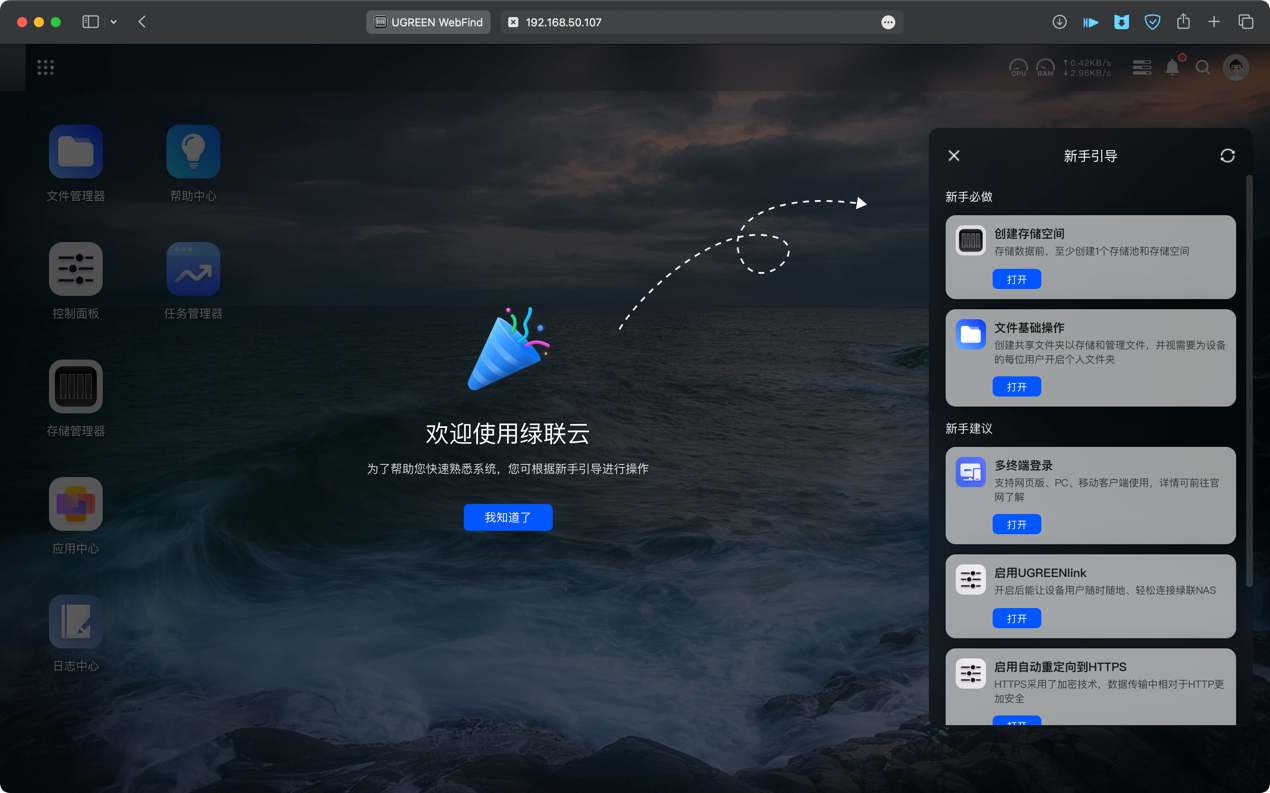
Task: Refresh the 新手引导 guide panel
Action: [1227, 156]
